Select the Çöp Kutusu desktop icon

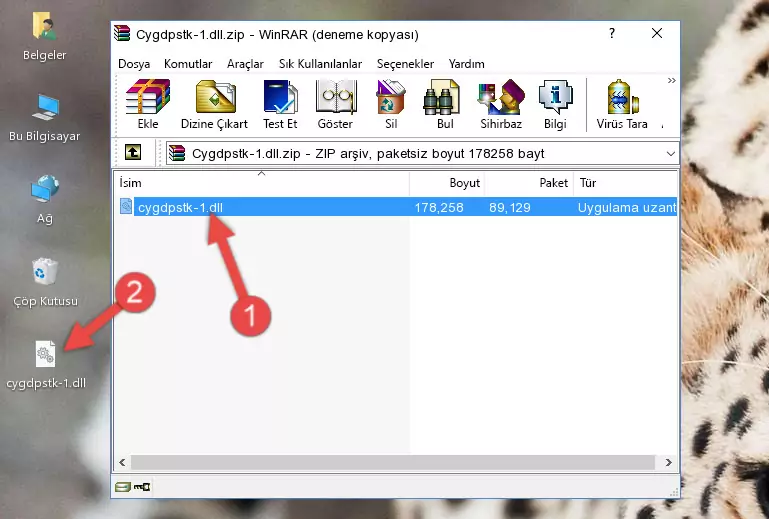click(x=45, y=283)
